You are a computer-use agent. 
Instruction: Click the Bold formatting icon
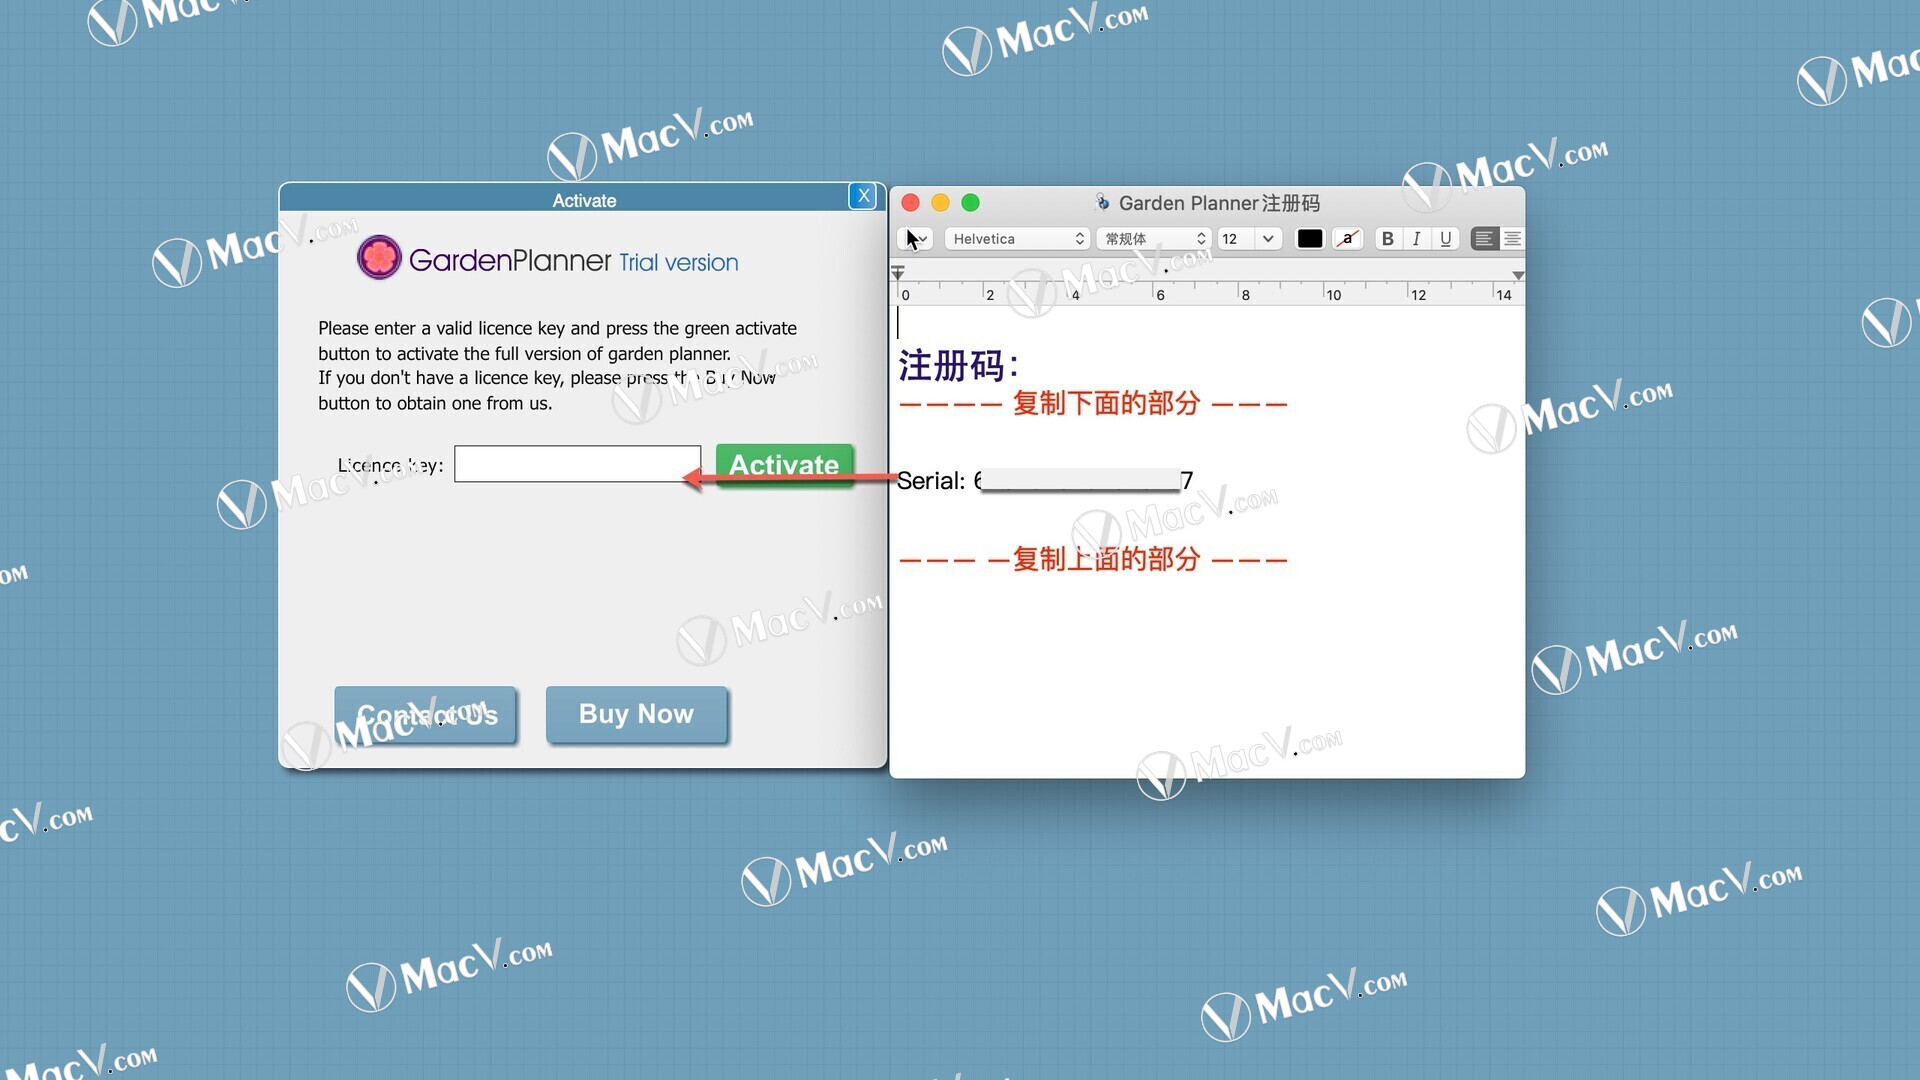tap(1387, 237)
